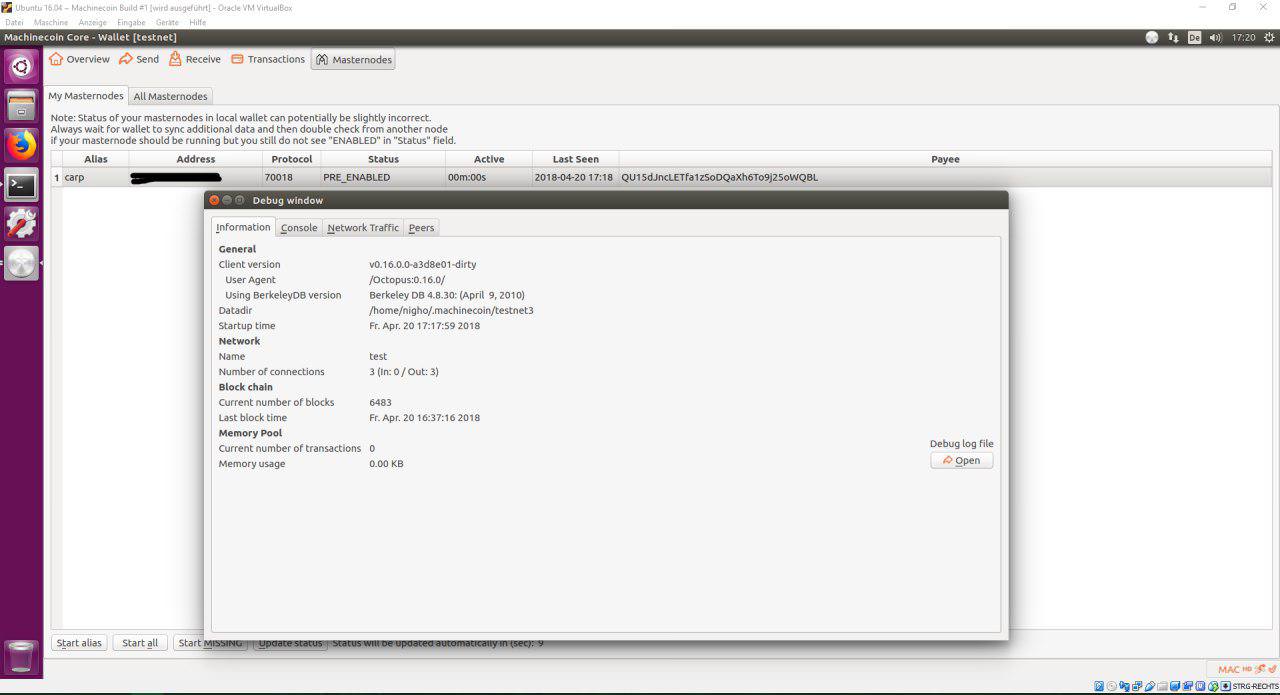Sort by the Status column header
The height and width of the screenshot is (695, 1280).
[383, 159]
